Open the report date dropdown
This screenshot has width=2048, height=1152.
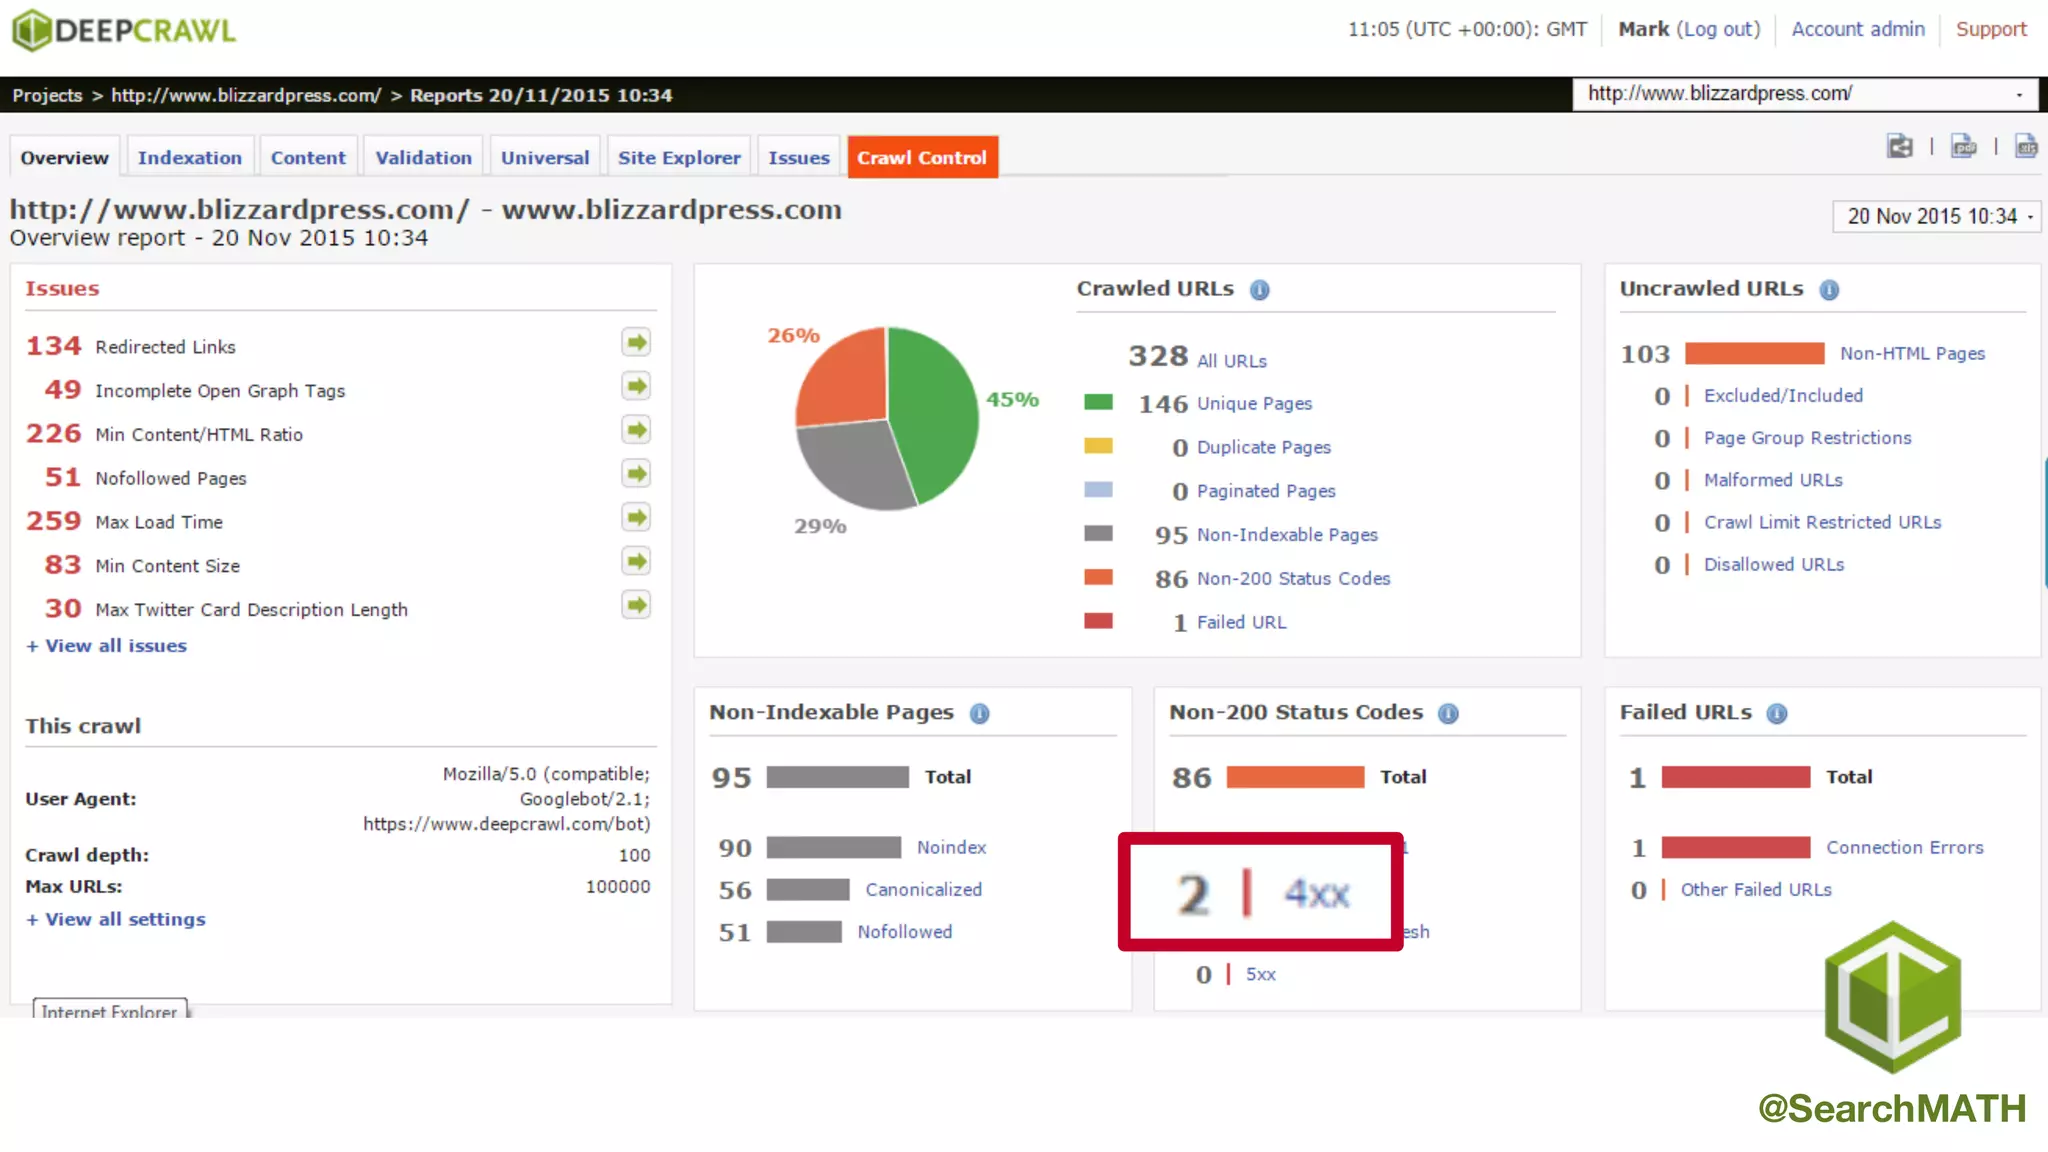(x=1936, y=216)
